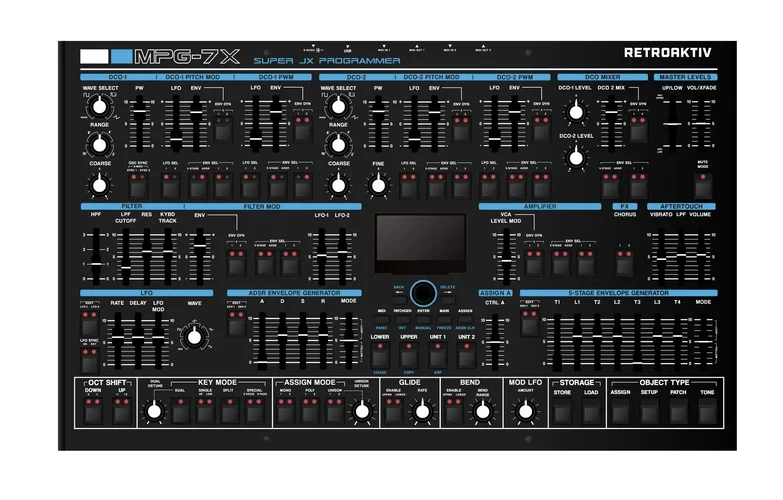The image size is (783, 500).
Task: Click the Mod LFO Amount knob
Action: [525, 411]
